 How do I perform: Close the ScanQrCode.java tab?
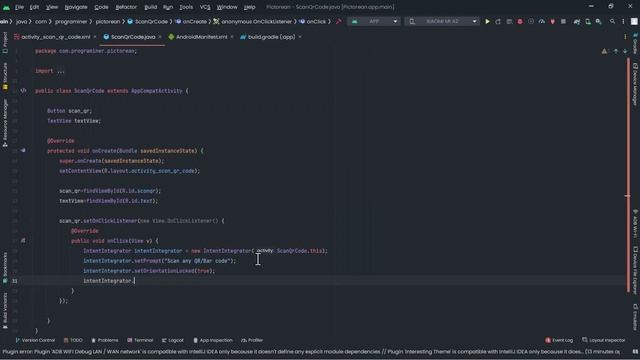click(x=160, y=37)
